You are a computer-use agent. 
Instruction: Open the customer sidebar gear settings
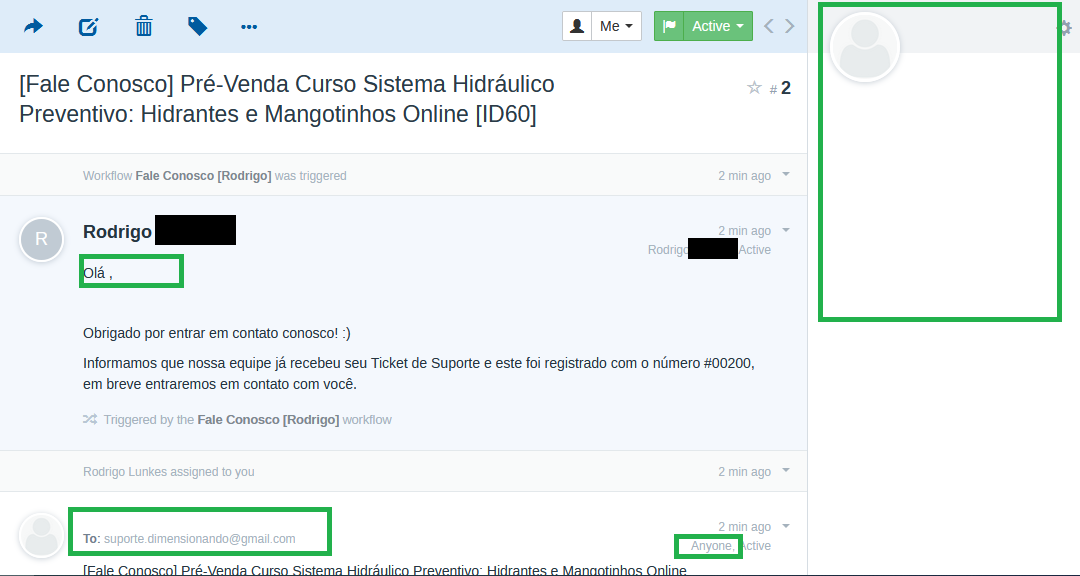click(1065, 28)
